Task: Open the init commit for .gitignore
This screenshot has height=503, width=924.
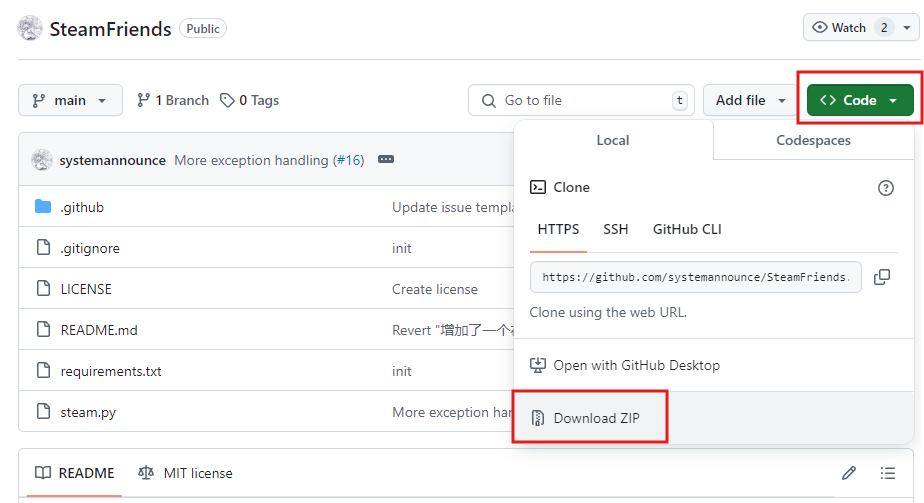Action: 402,249
